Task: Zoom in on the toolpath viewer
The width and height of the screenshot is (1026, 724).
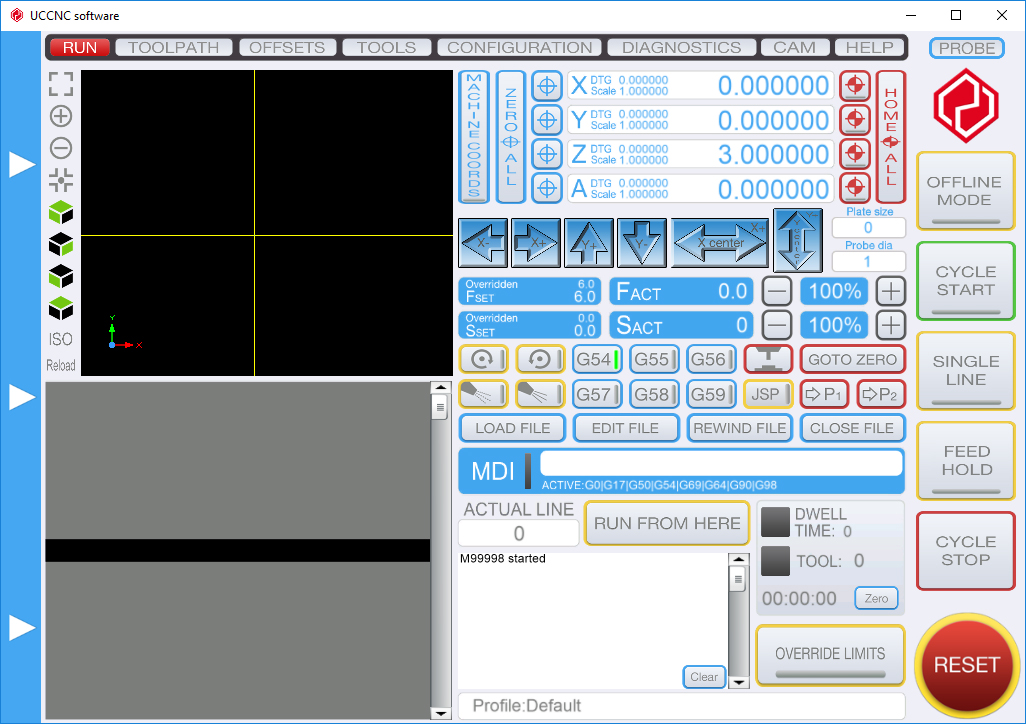Action: [61, 116]
